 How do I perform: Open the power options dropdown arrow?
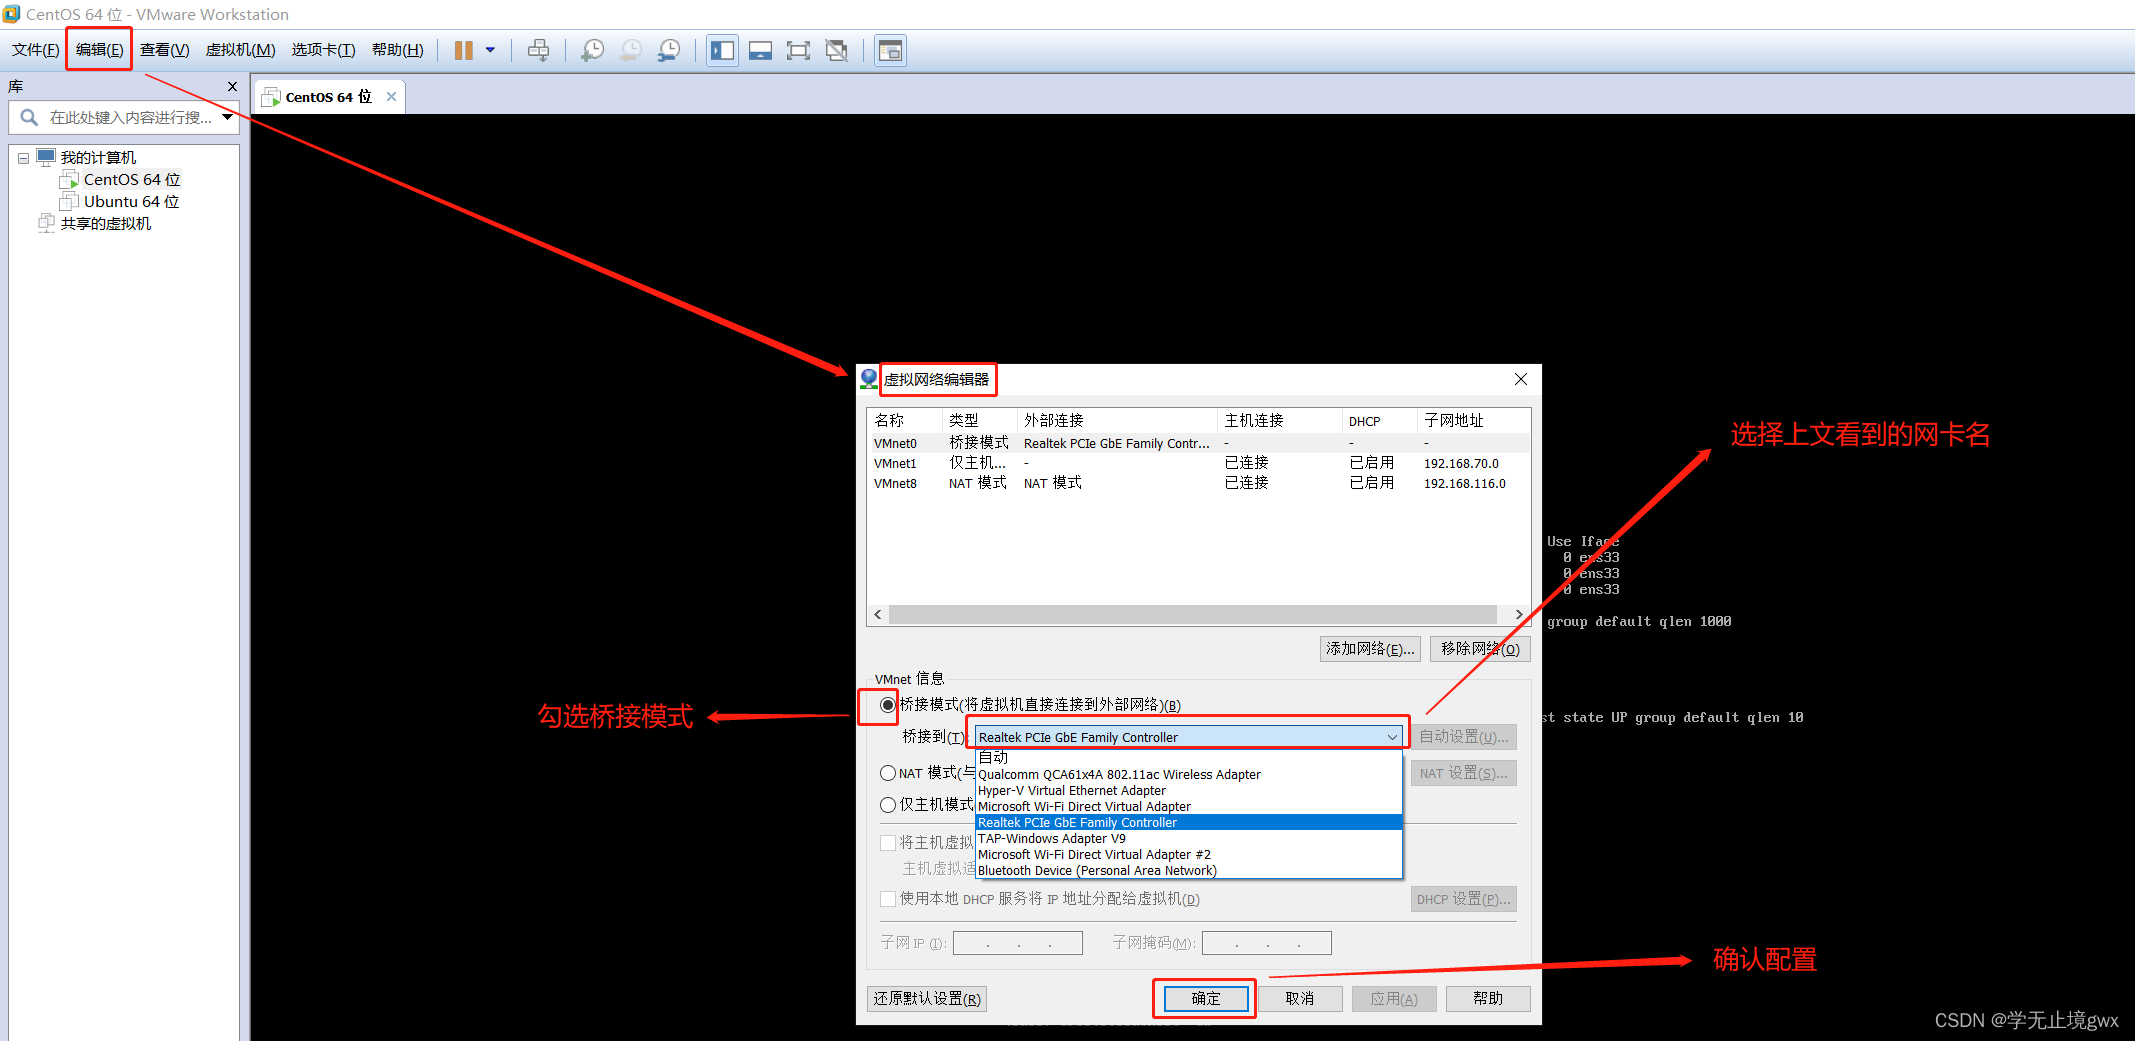tap(490, 50)
